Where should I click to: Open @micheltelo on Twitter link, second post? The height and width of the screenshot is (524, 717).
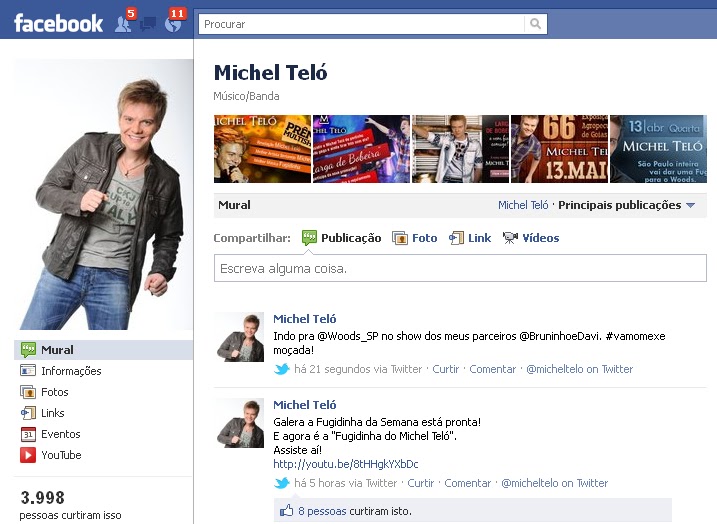[x=554, y=483]
